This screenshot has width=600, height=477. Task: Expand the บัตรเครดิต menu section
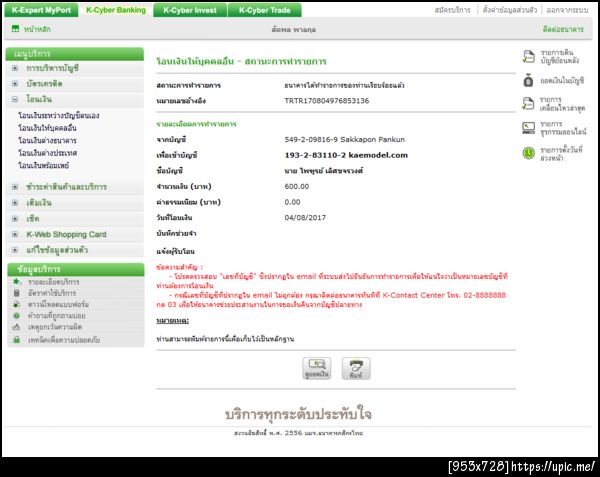(x=15, y=84)
